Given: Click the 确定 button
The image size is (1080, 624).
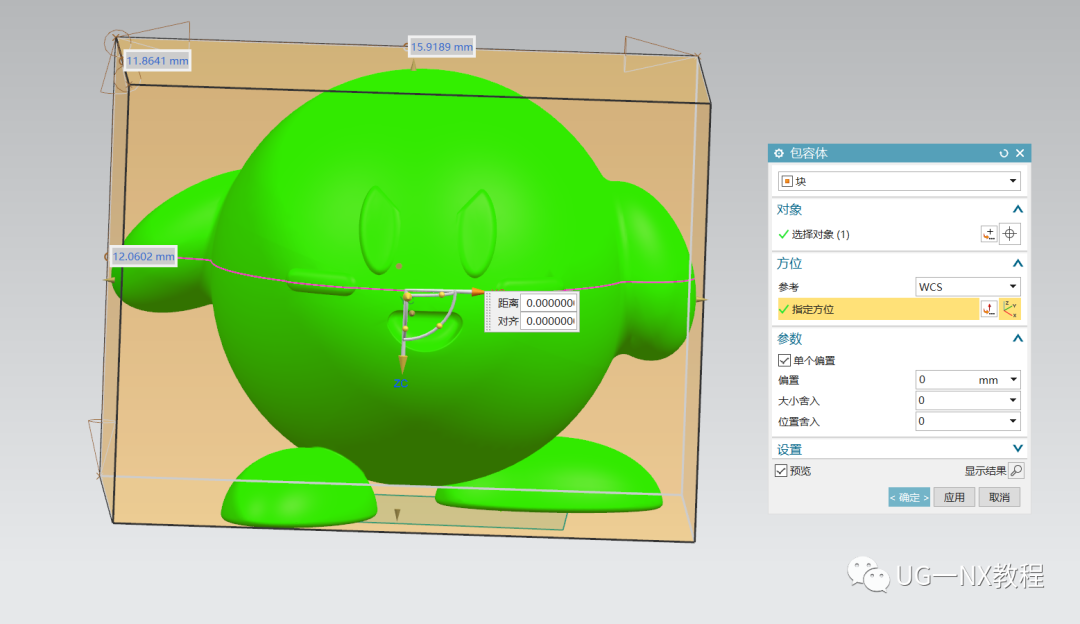Looking at the screenshot, I should 909,497.
